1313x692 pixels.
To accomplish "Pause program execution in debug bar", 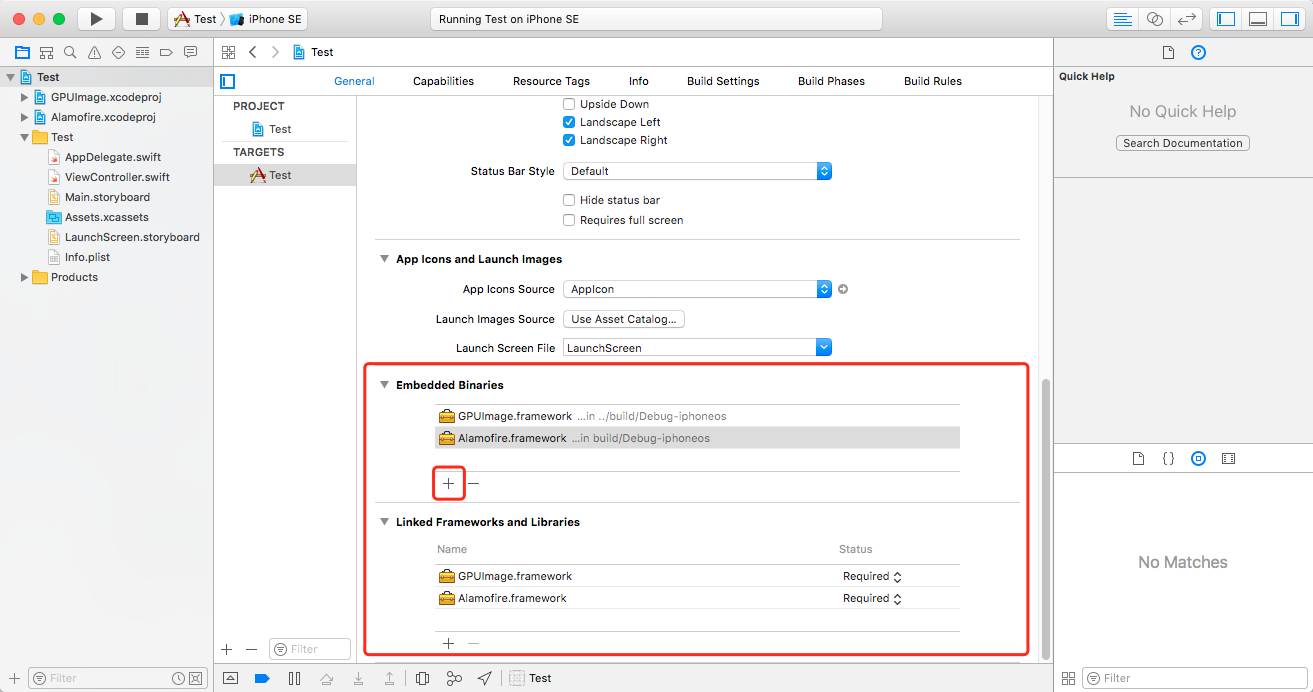I will (x=294, y=678).
